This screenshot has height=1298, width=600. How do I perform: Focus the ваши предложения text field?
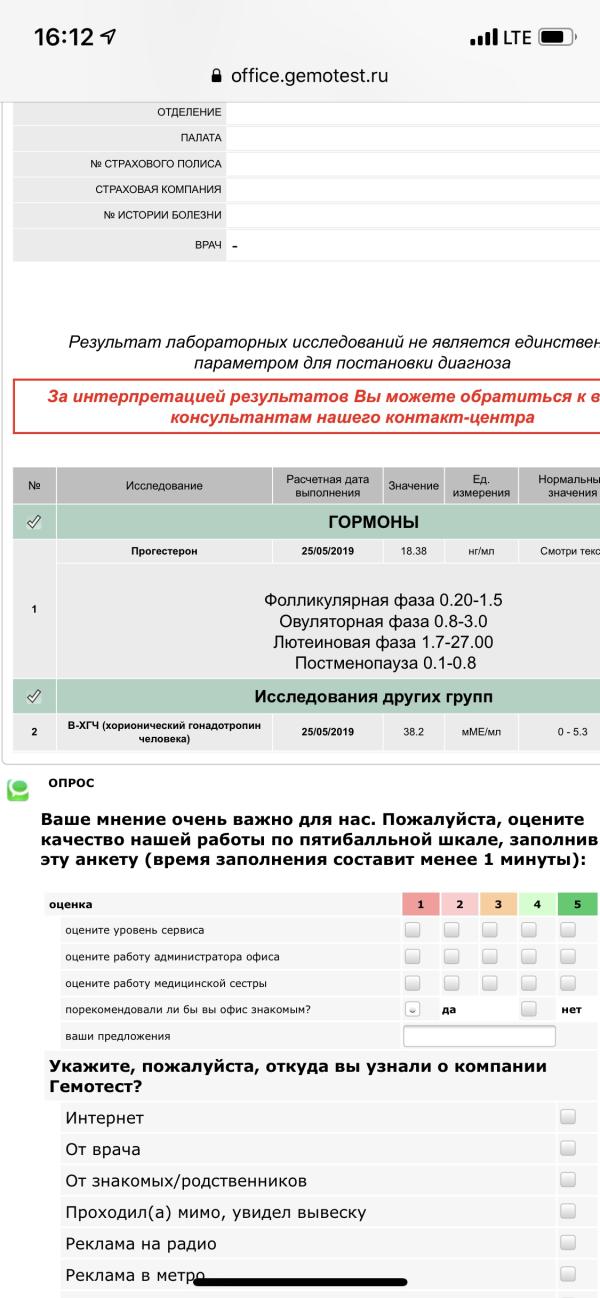479,1036
